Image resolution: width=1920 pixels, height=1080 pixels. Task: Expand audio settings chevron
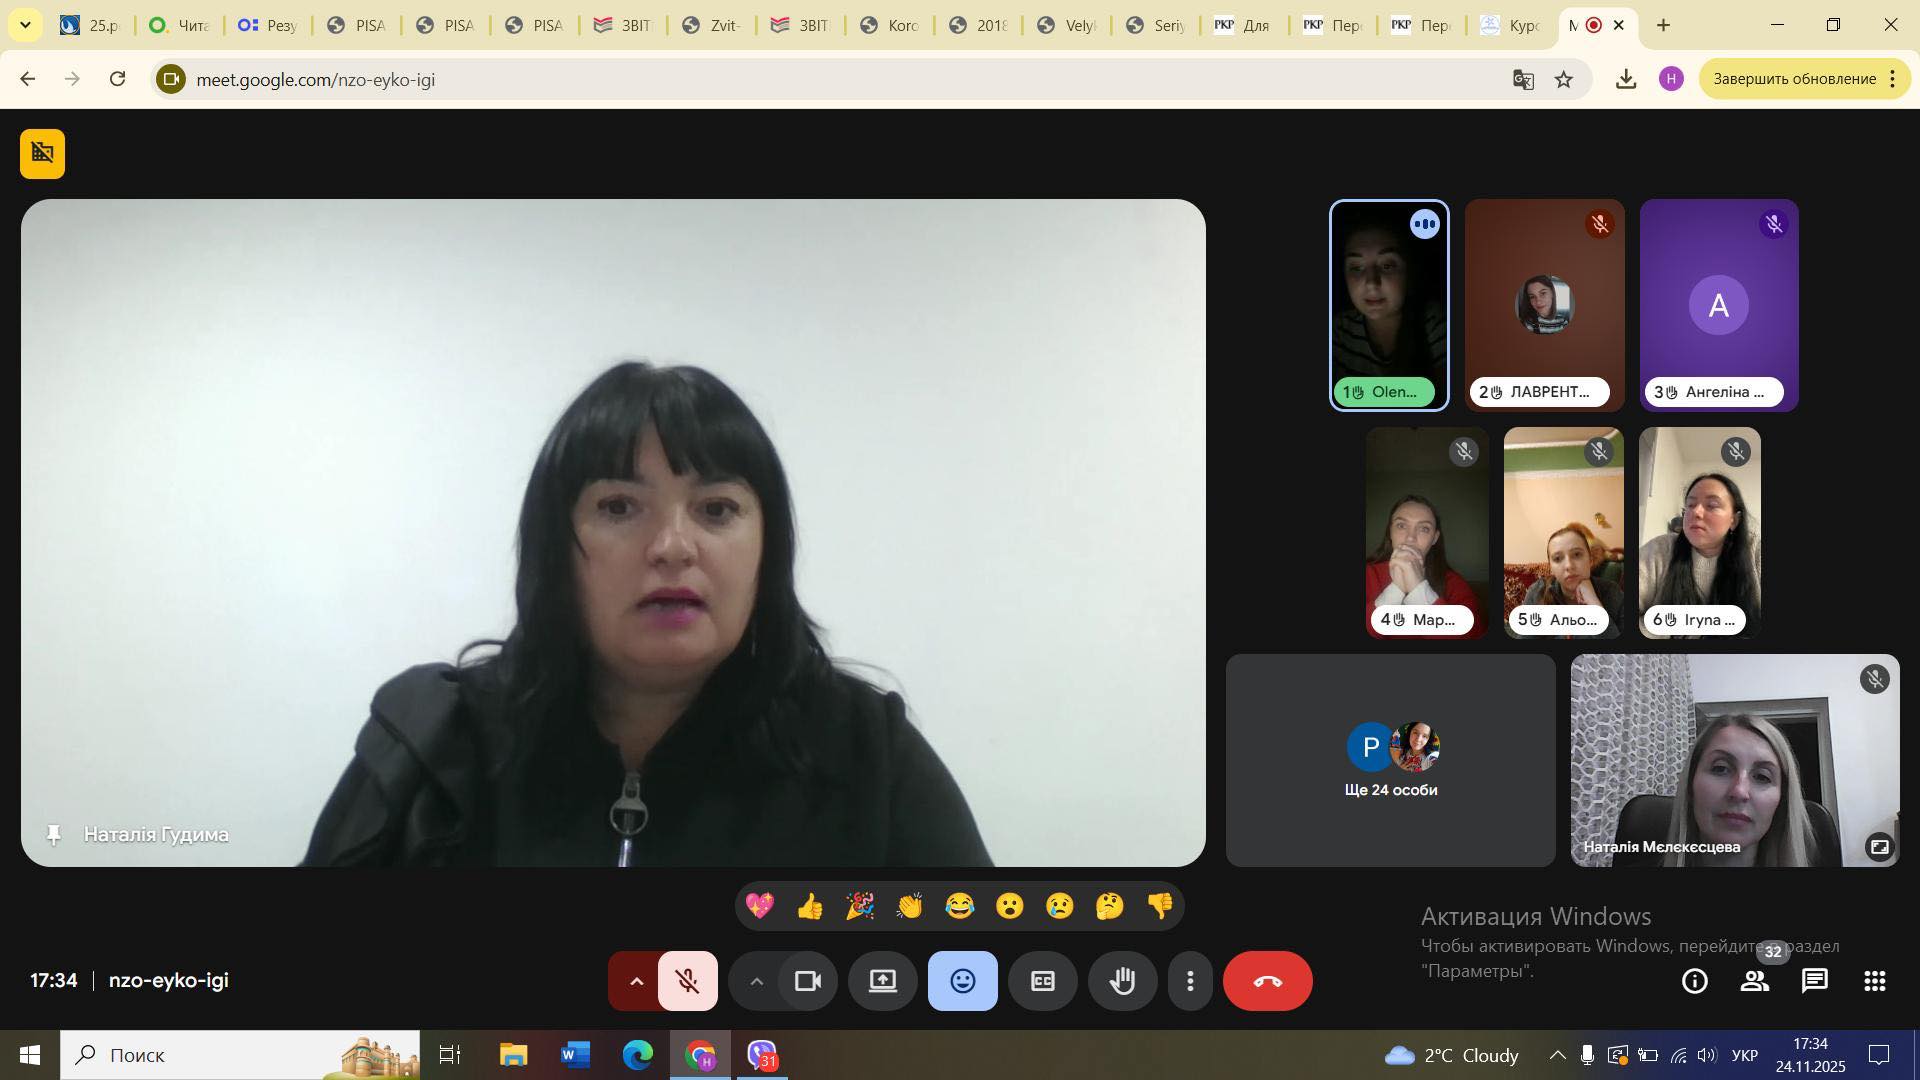[x=636, y=981]
